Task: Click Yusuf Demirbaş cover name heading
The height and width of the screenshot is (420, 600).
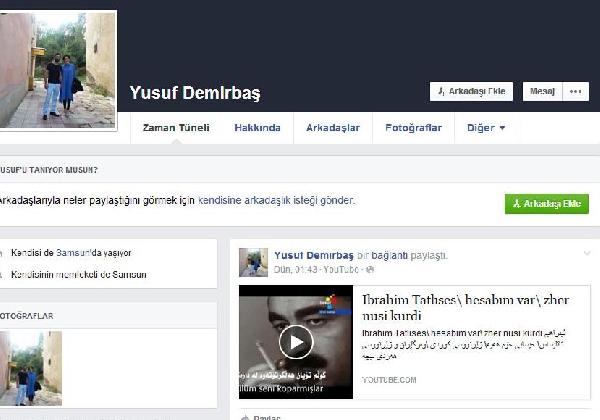Action: click(195, 93)
